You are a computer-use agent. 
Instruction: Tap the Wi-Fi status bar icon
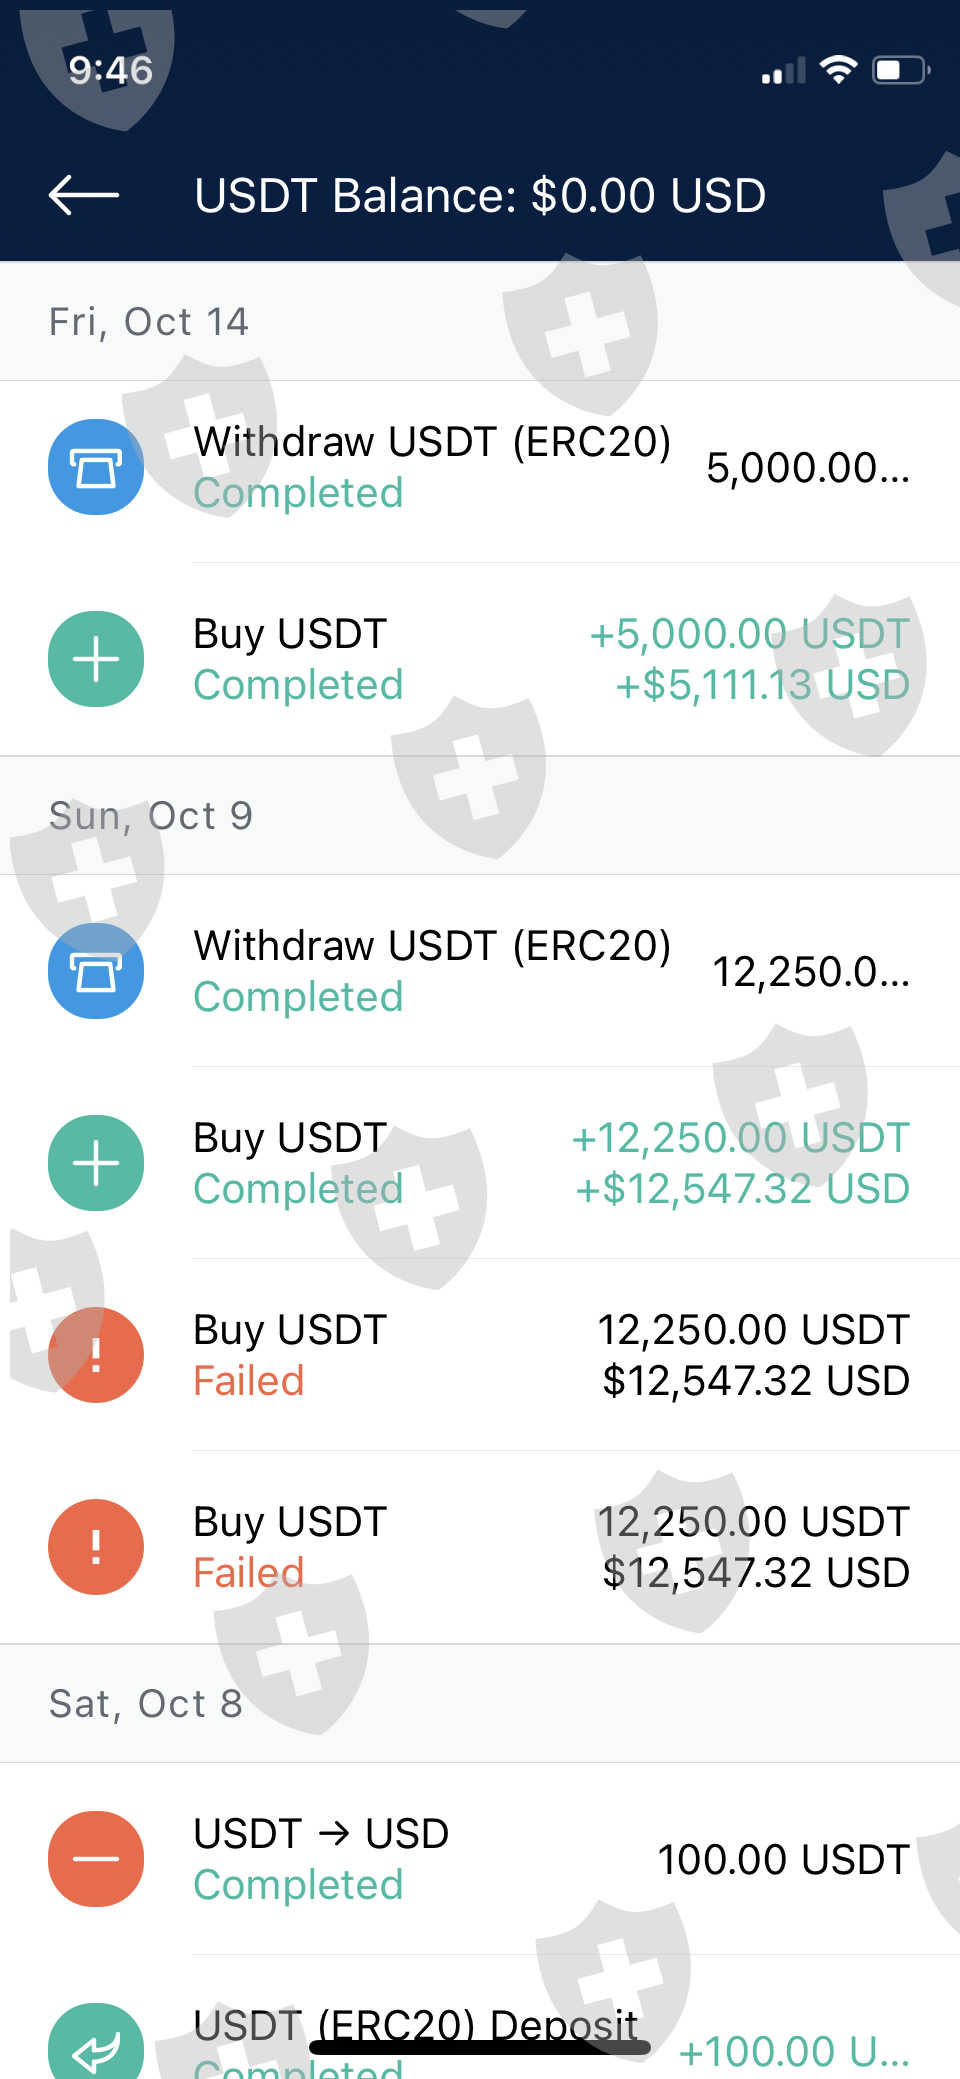tap(838, 70)
